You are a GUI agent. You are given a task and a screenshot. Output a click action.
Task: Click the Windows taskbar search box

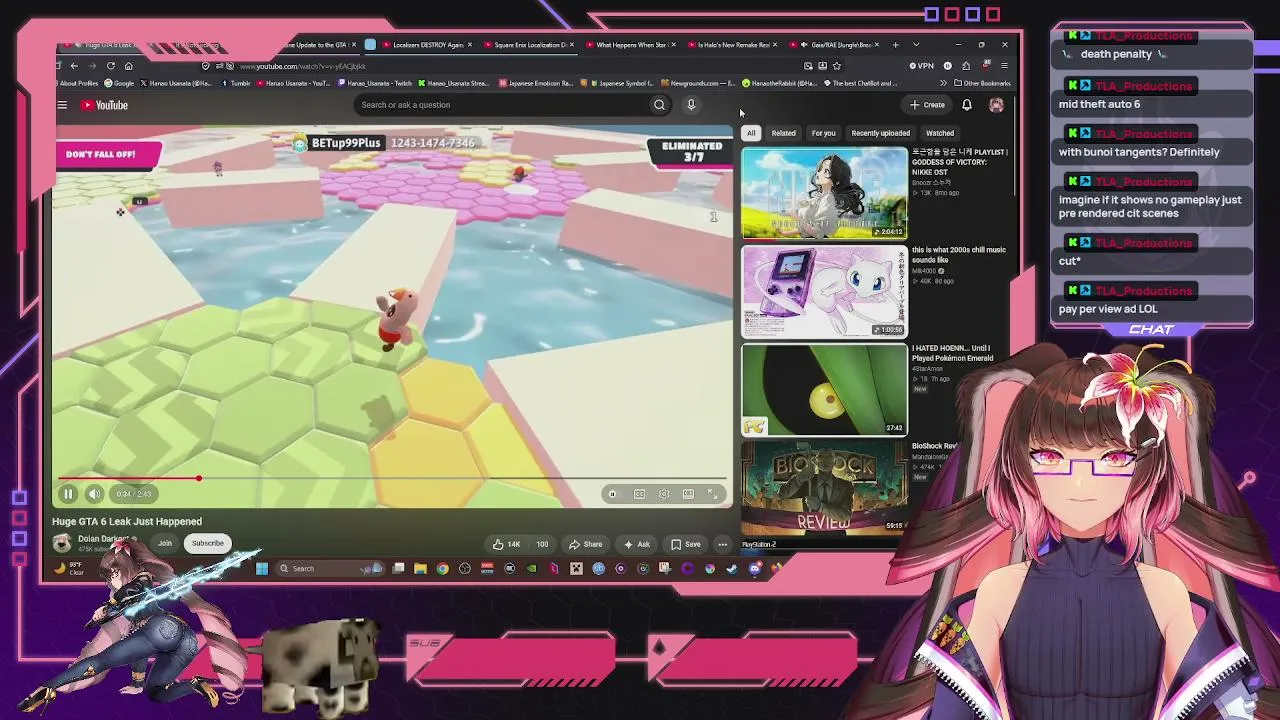click(x=328, y=569)
